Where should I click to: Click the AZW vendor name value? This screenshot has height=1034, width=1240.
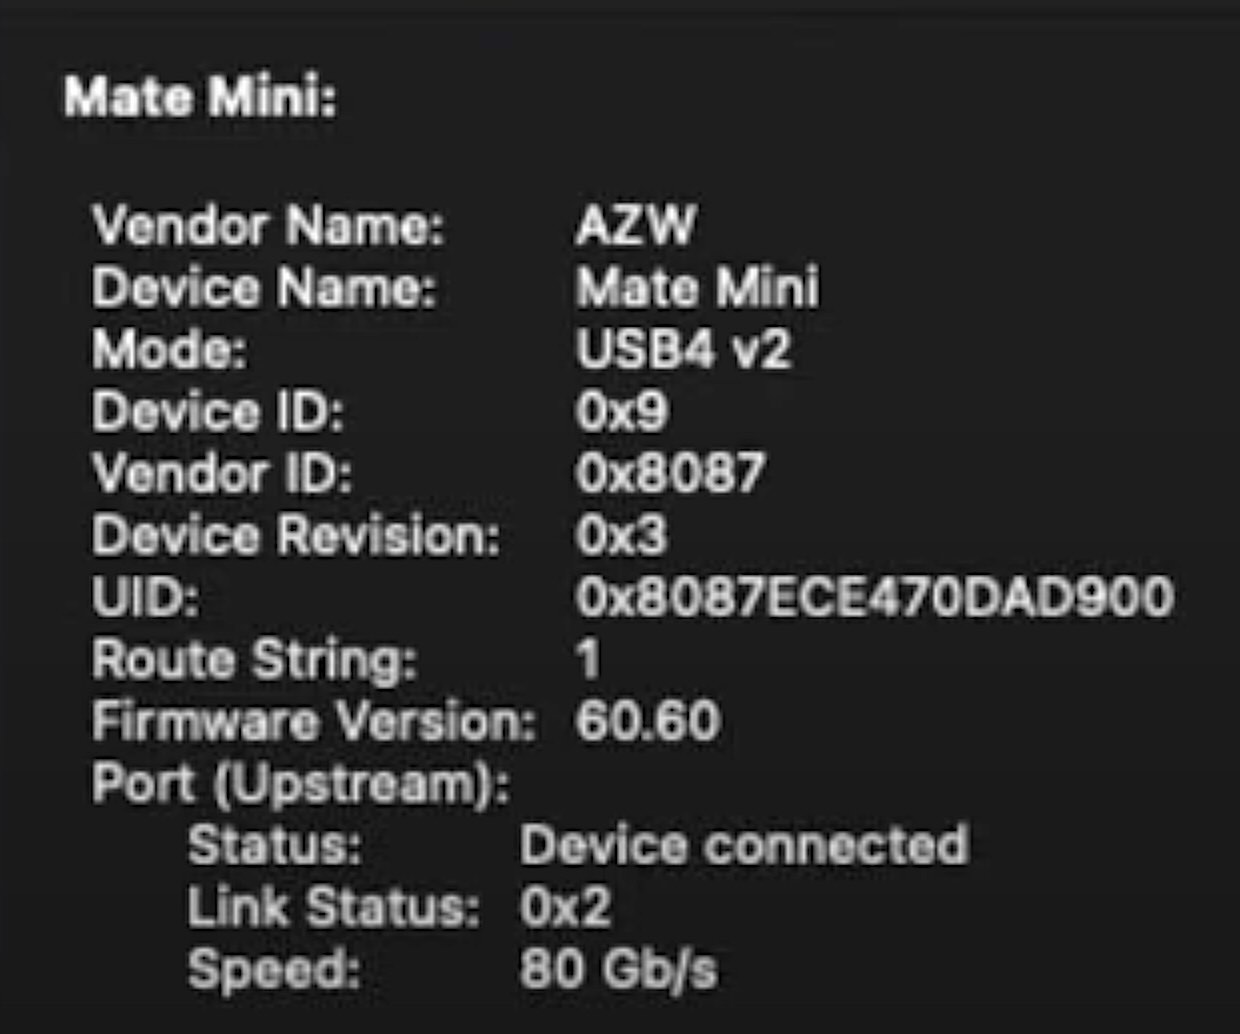pyautogui.click(x=635, y=226)
